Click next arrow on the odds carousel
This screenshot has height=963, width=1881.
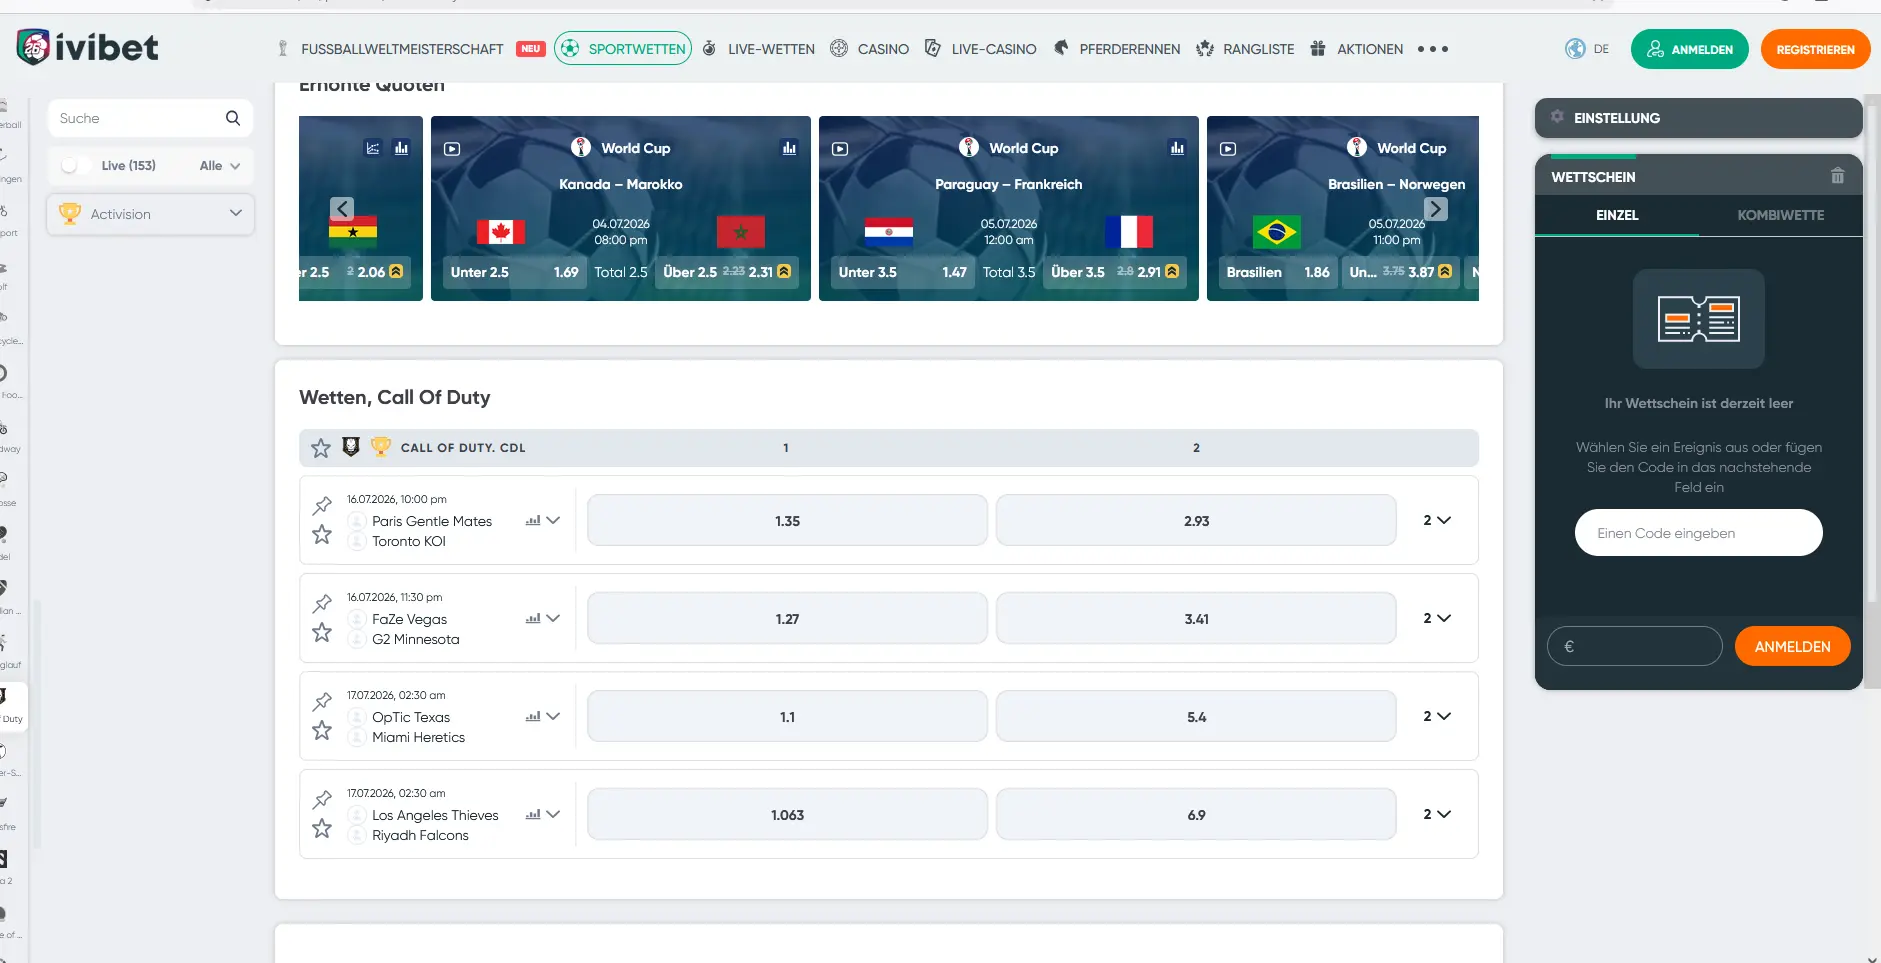click(x=1436, y=208)
